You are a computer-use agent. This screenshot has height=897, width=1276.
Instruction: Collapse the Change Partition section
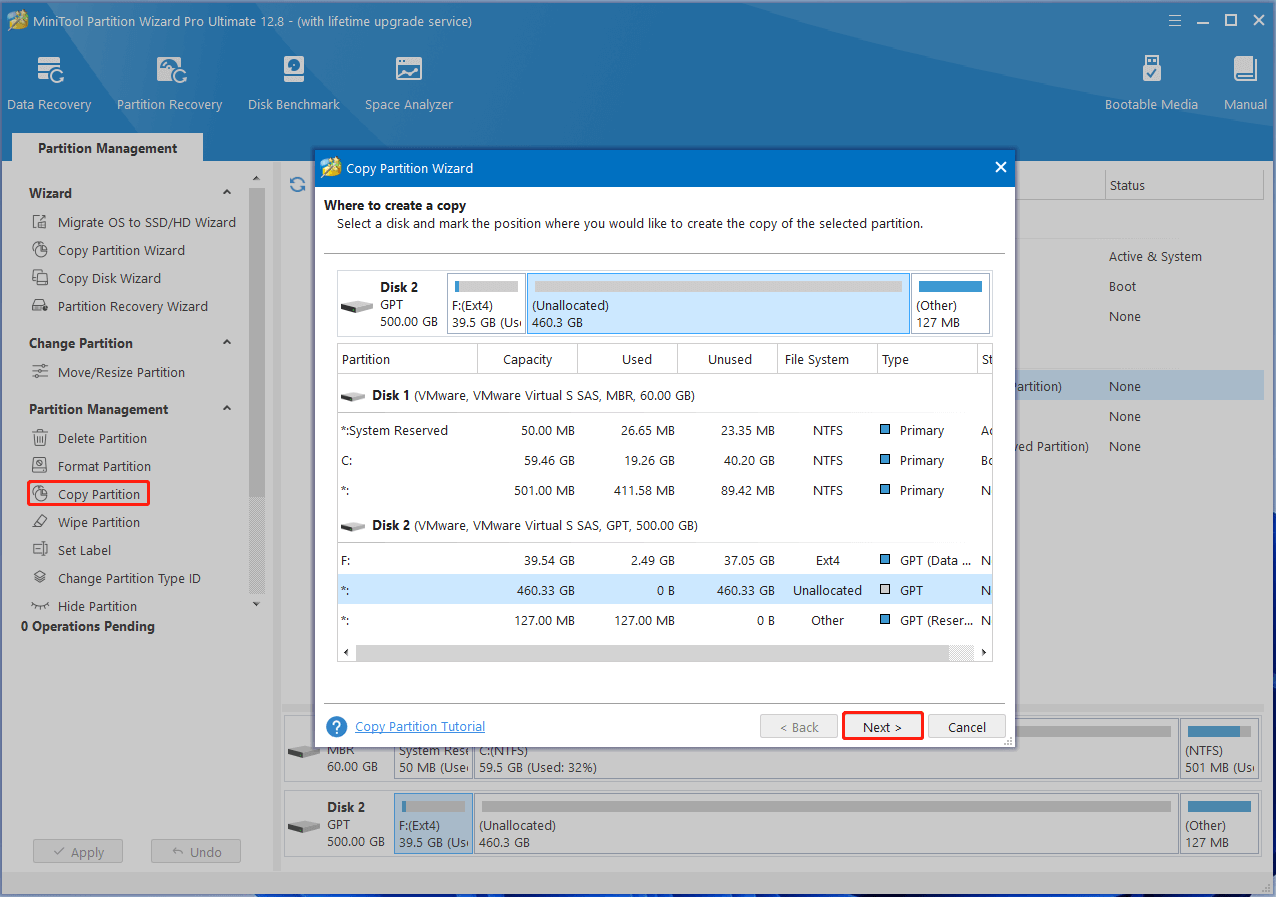point(227,343)
